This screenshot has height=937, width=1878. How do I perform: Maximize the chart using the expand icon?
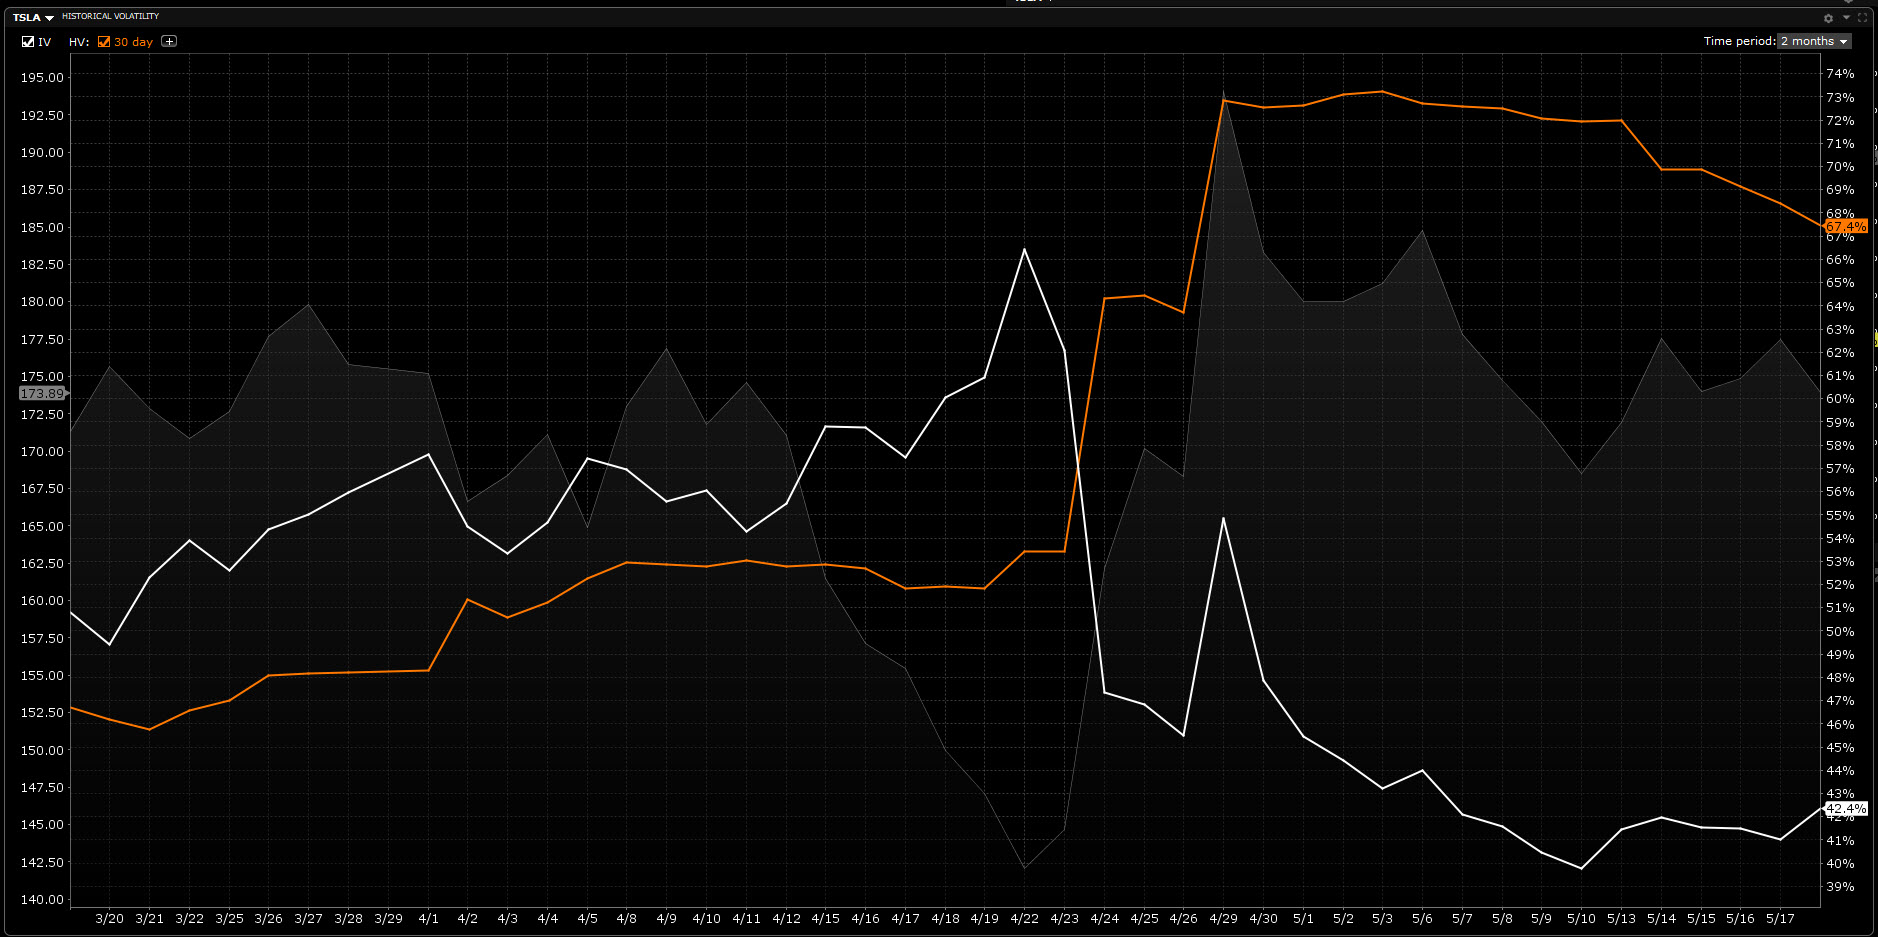coord(1862,18)
